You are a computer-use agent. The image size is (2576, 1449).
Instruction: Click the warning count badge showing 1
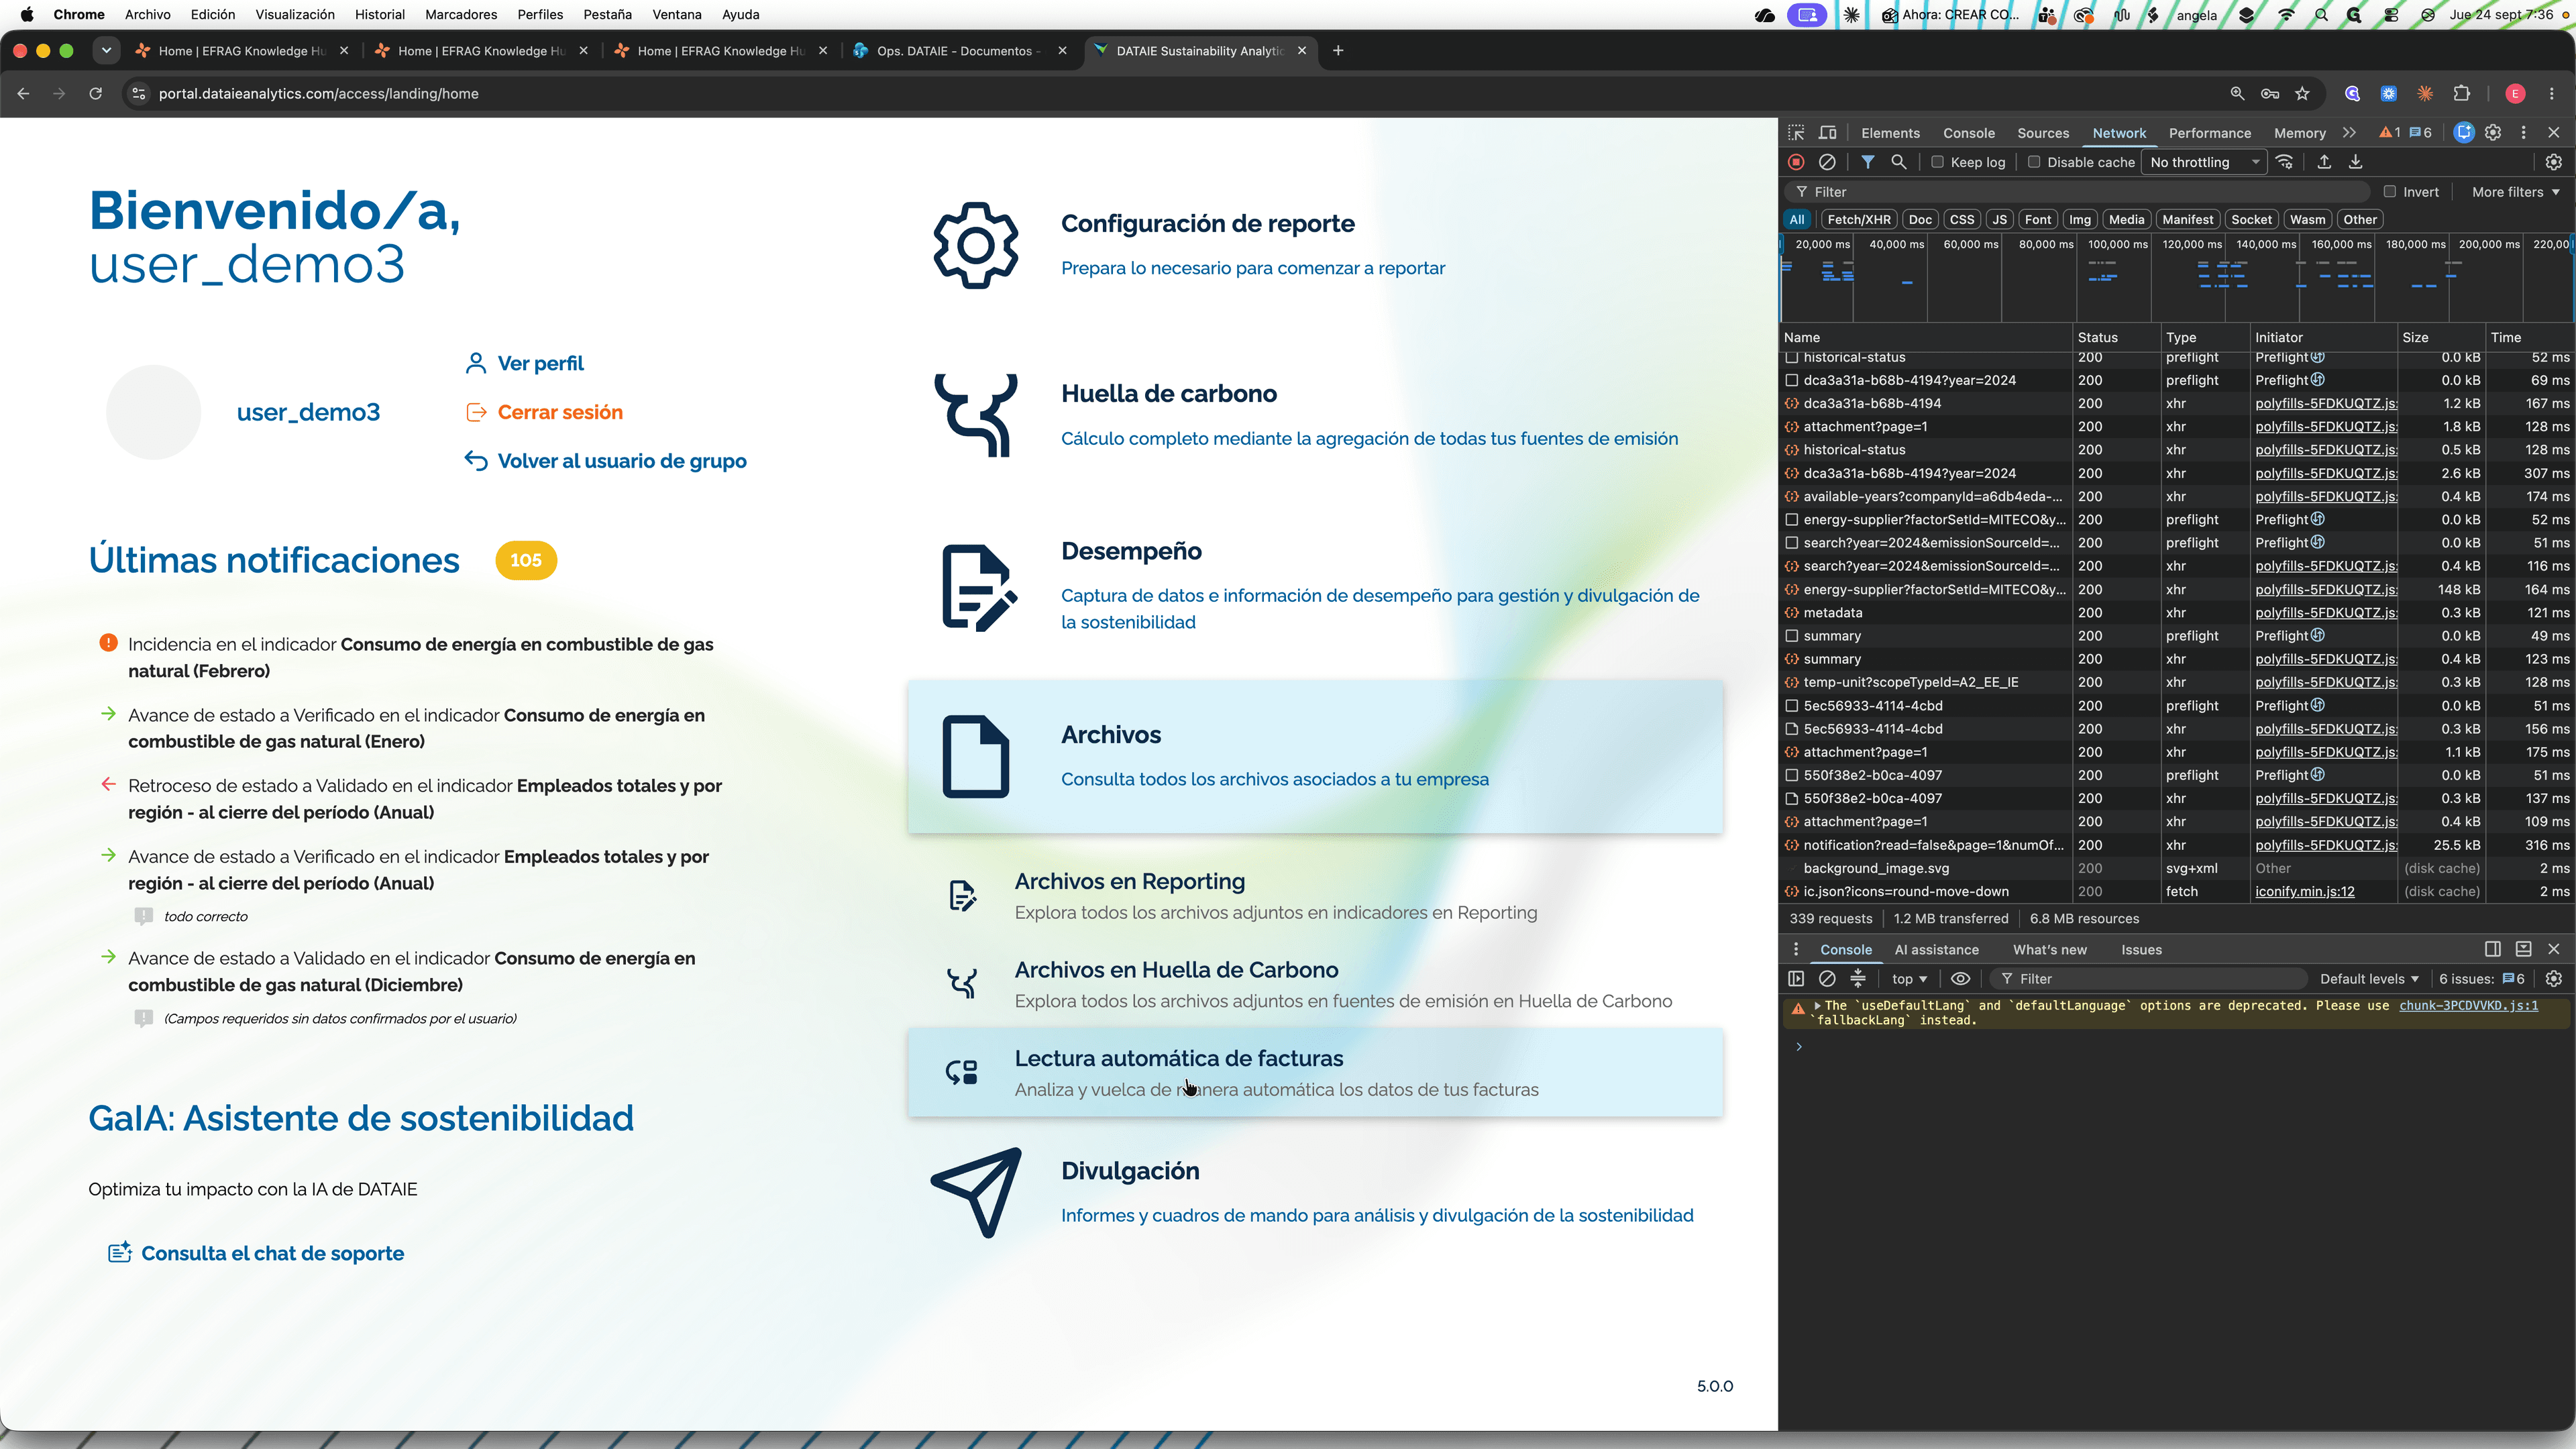[2389, 133]
